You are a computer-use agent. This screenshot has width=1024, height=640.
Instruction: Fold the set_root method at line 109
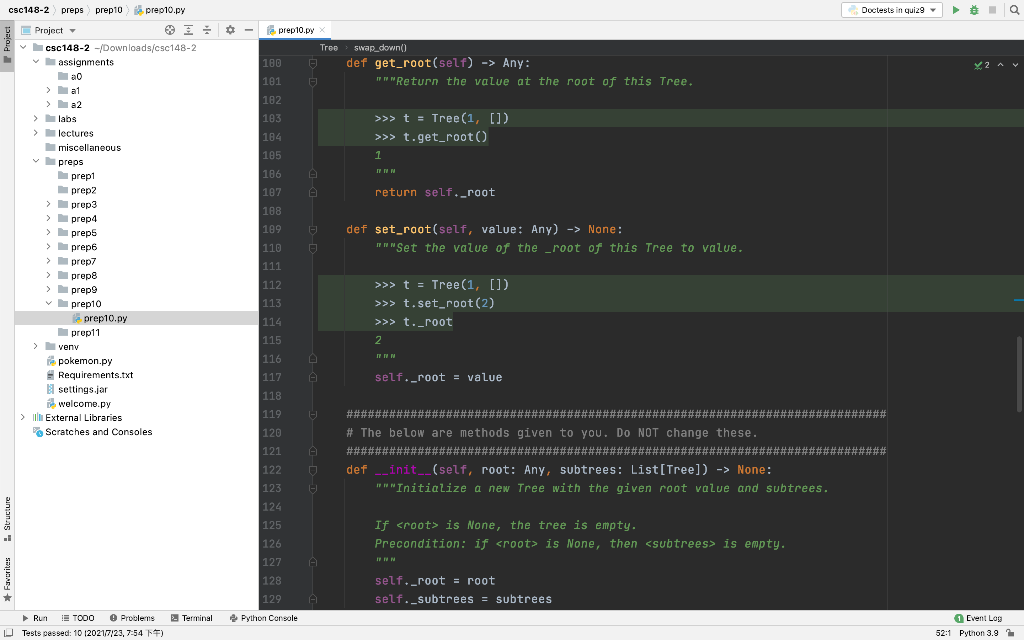pyautogui.click(x=313, y=230)
